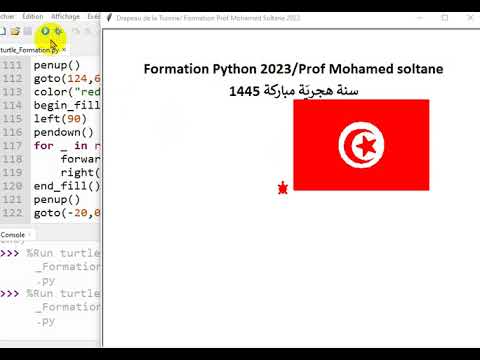Click the Save file icon
The width and height of the screenshot is (480, 360).
pos(28,31)
